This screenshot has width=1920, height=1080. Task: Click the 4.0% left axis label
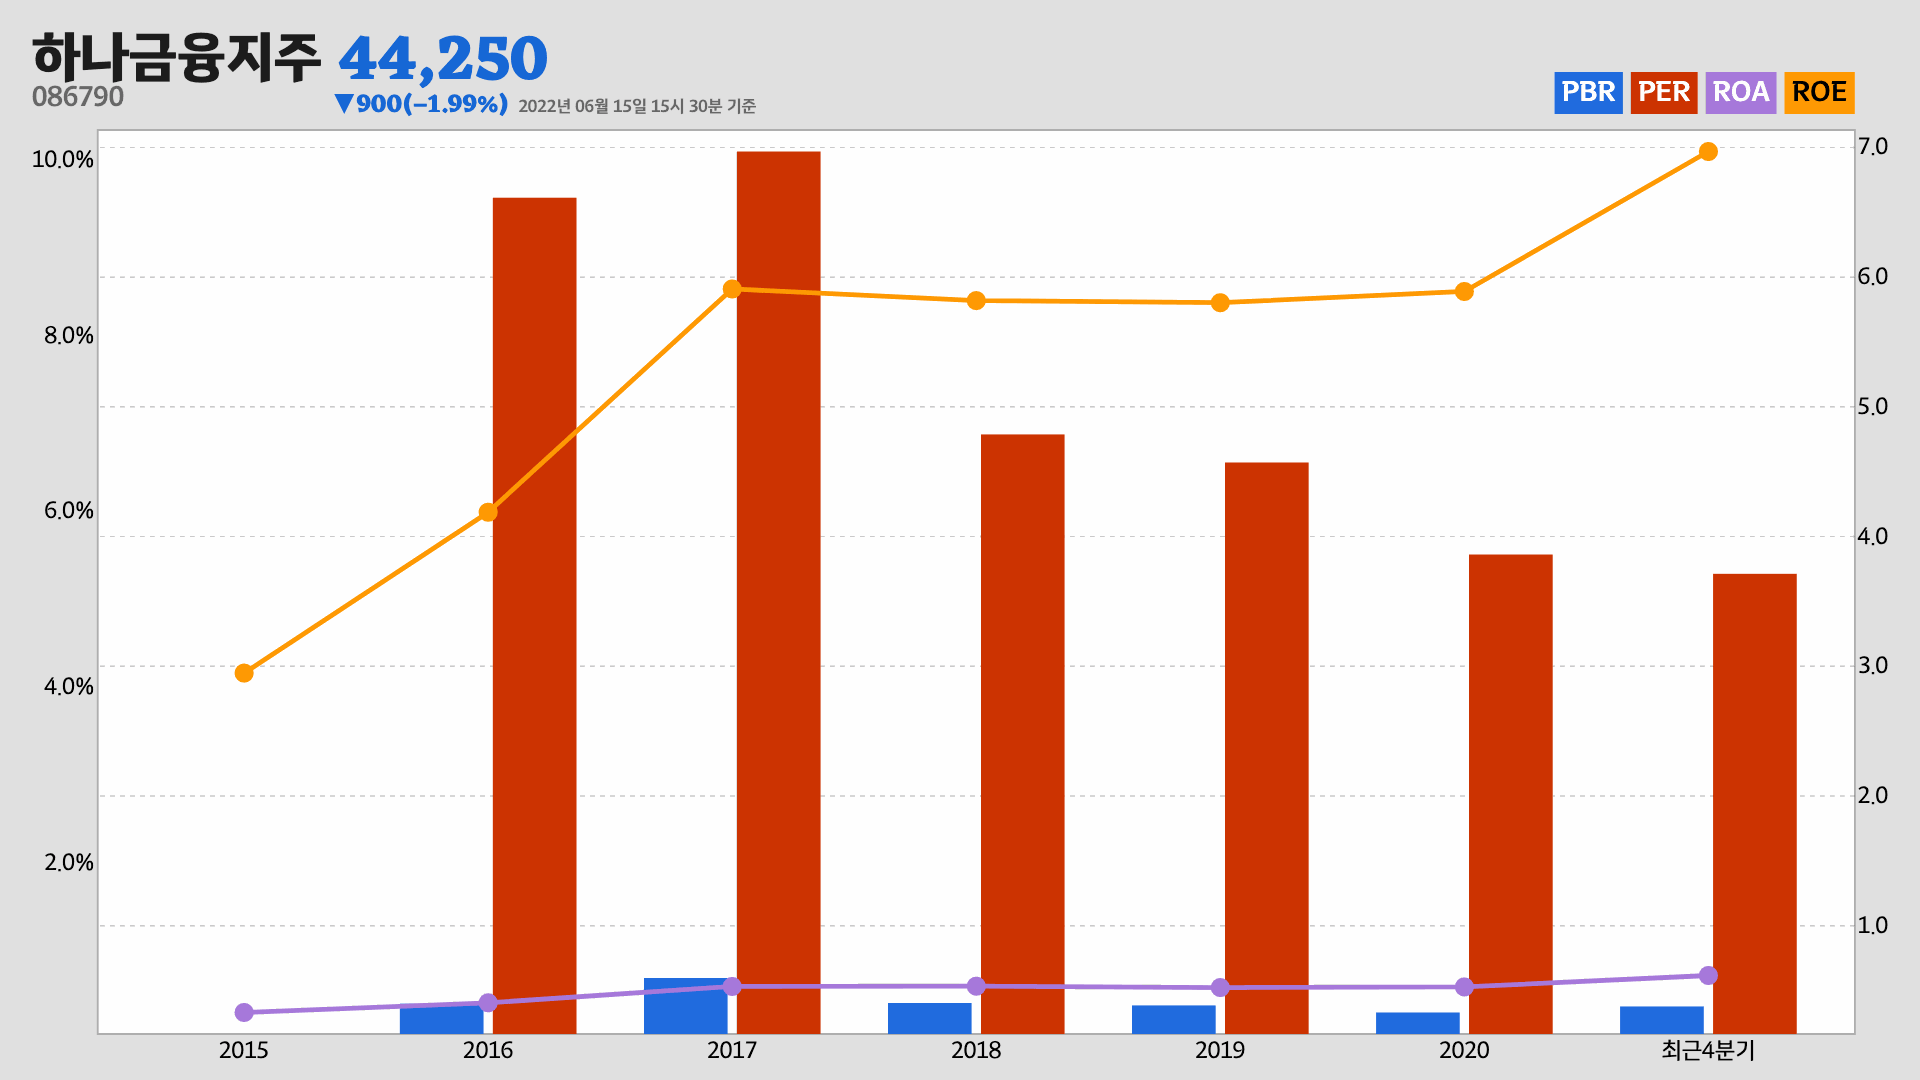tap(69, 687)
